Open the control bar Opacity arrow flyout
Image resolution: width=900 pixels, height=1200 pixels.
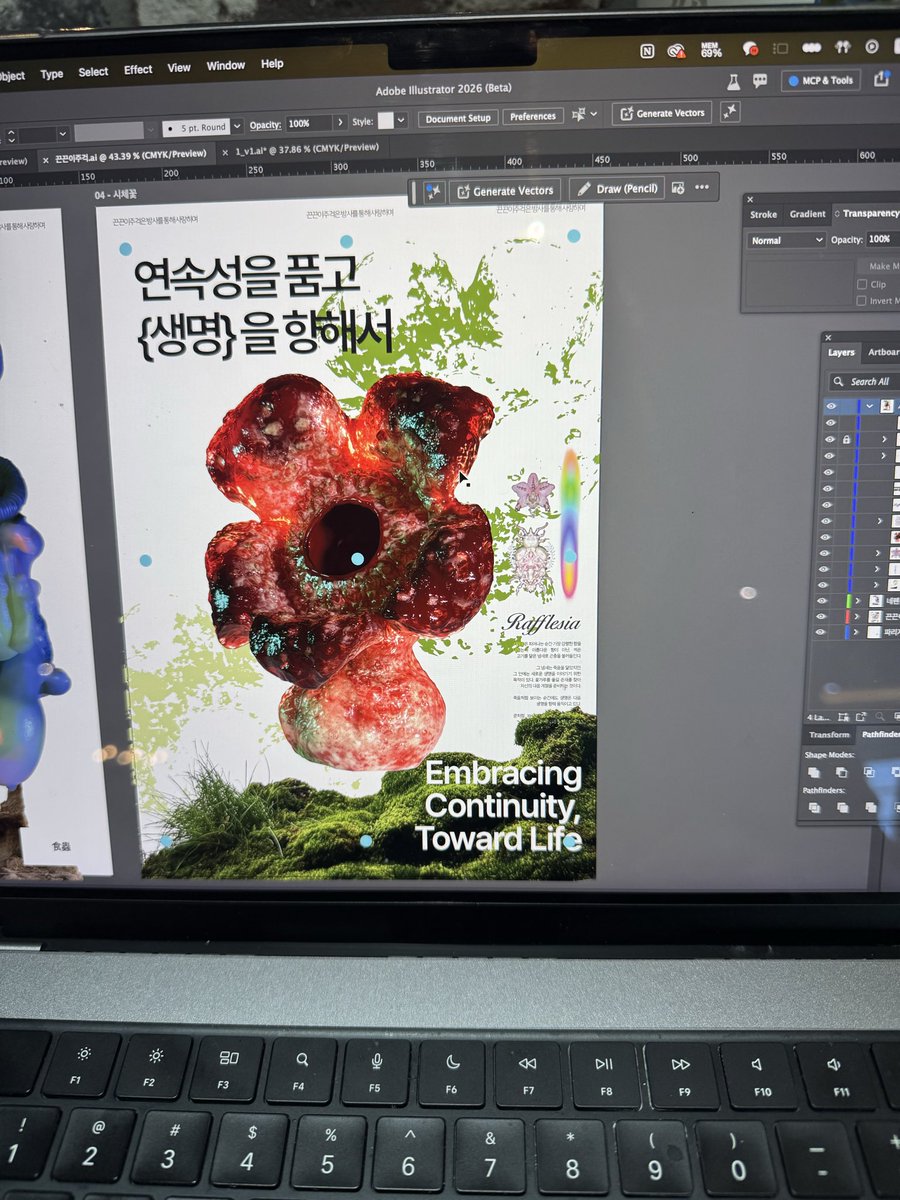[342, 124]
